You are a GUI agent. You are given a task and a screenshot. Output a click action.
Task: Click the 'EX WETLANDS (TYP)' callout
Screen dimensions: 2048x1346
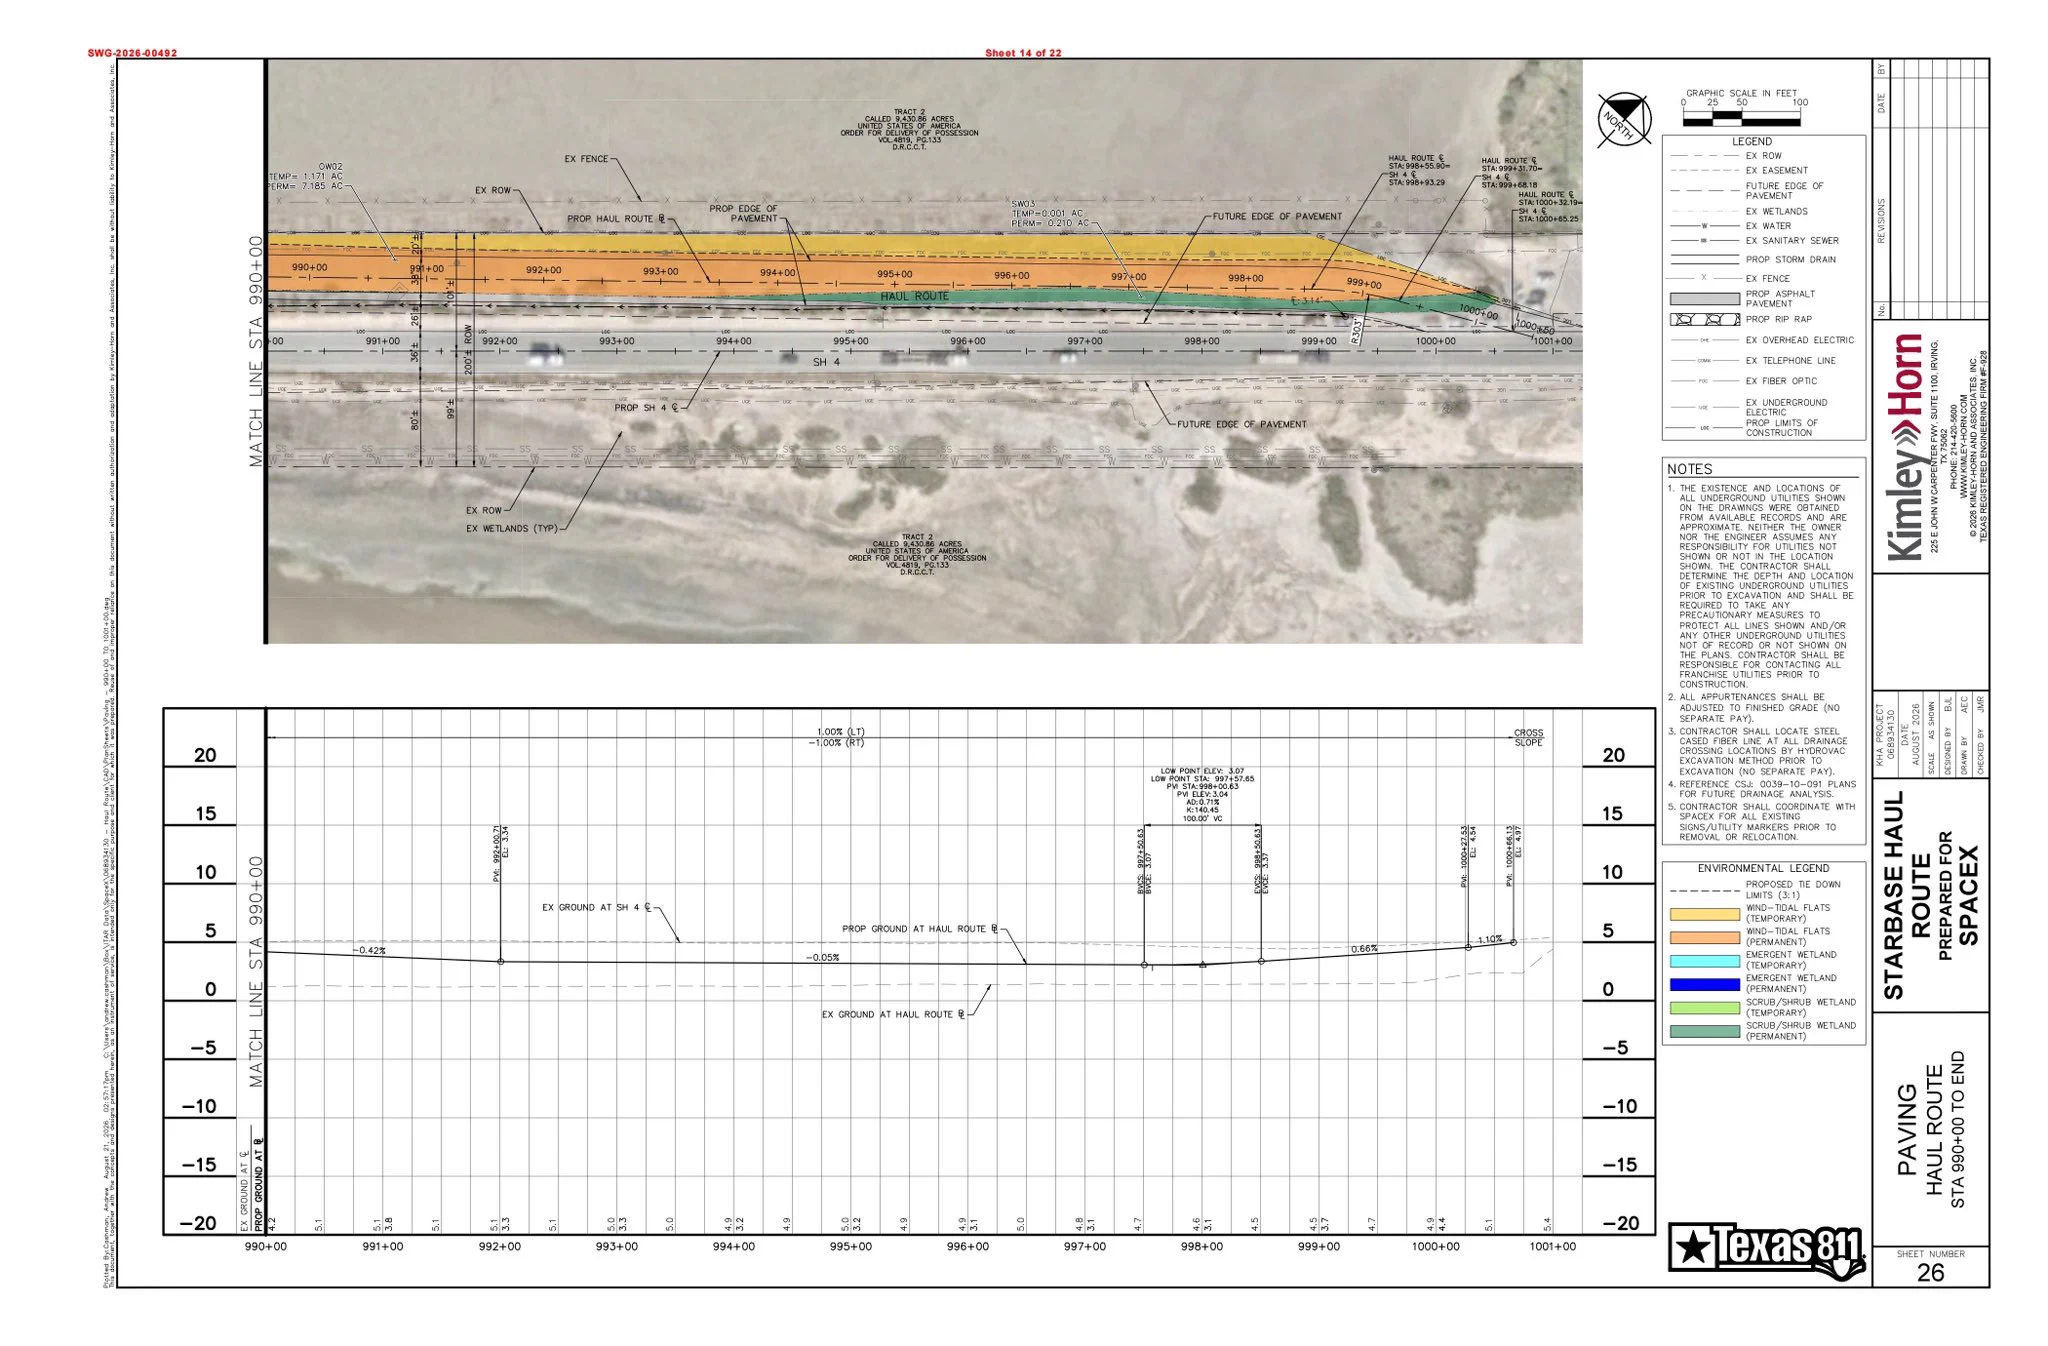point(511,529)
